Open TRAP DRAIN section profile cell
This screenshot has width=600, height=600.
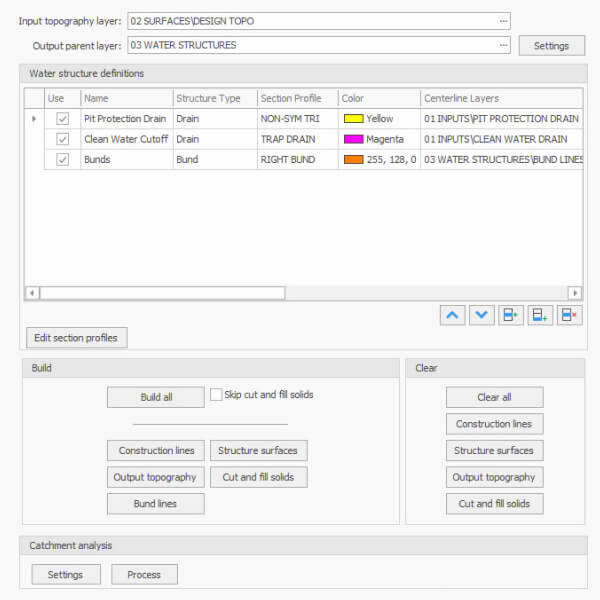point(298,139)
